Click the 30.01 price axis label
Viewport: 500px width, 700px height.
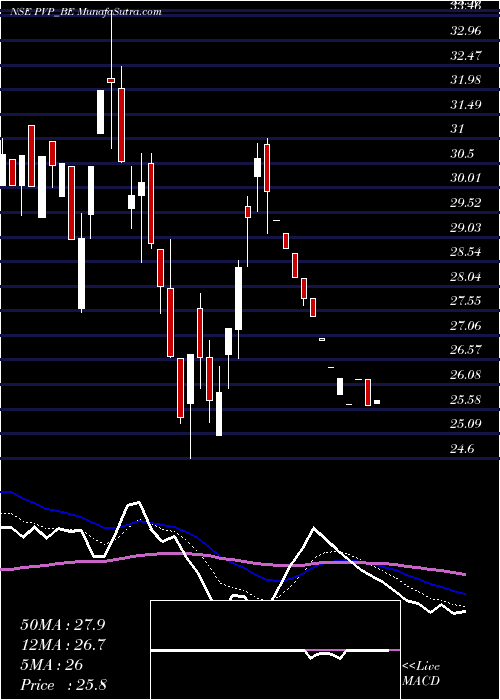[x=466, y=178]
